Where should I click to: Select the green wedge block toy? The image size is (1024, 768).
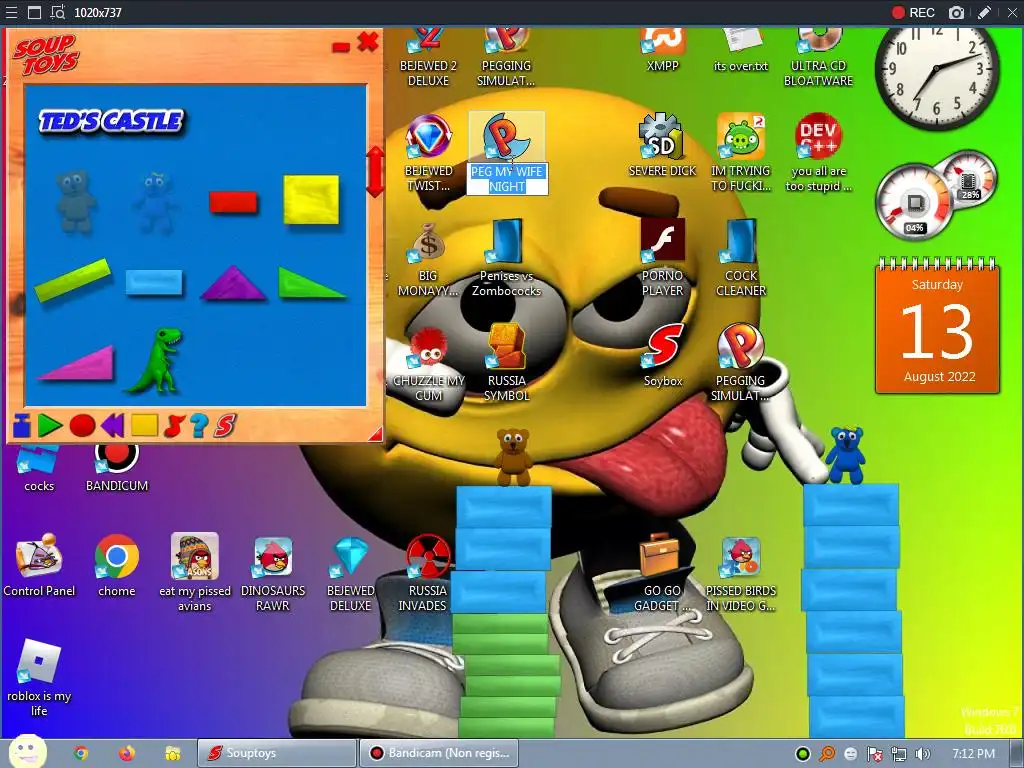pyautogui.click(x=311, y=282)
